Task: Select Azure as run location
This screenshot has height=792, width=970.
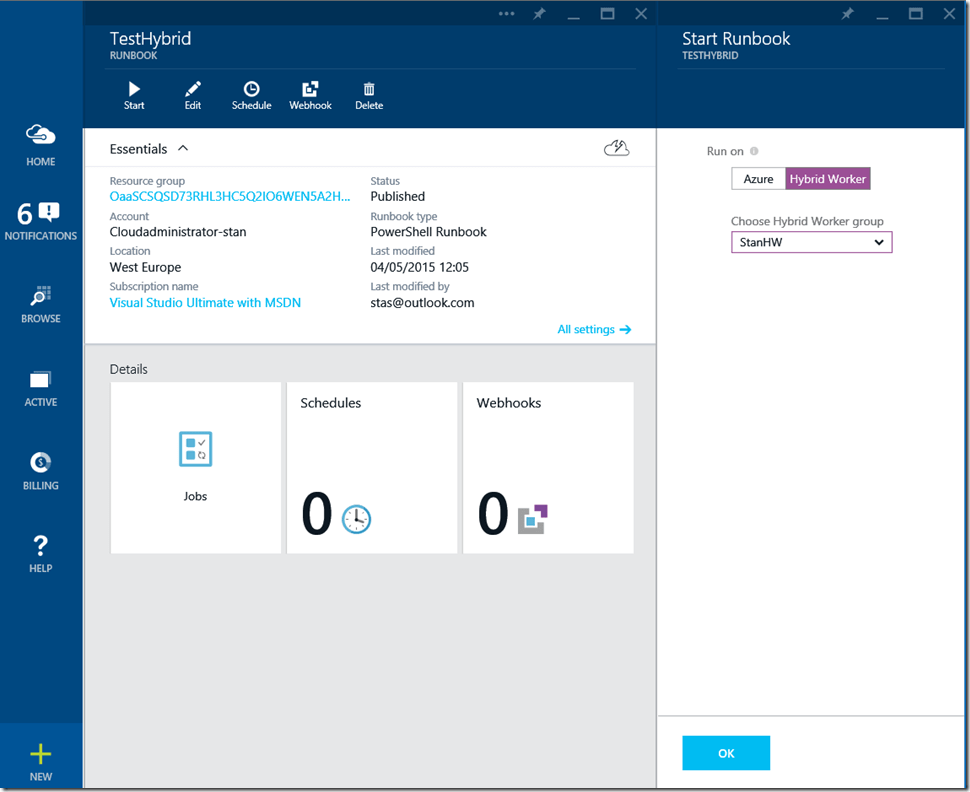Action: (x=758, y=179)
